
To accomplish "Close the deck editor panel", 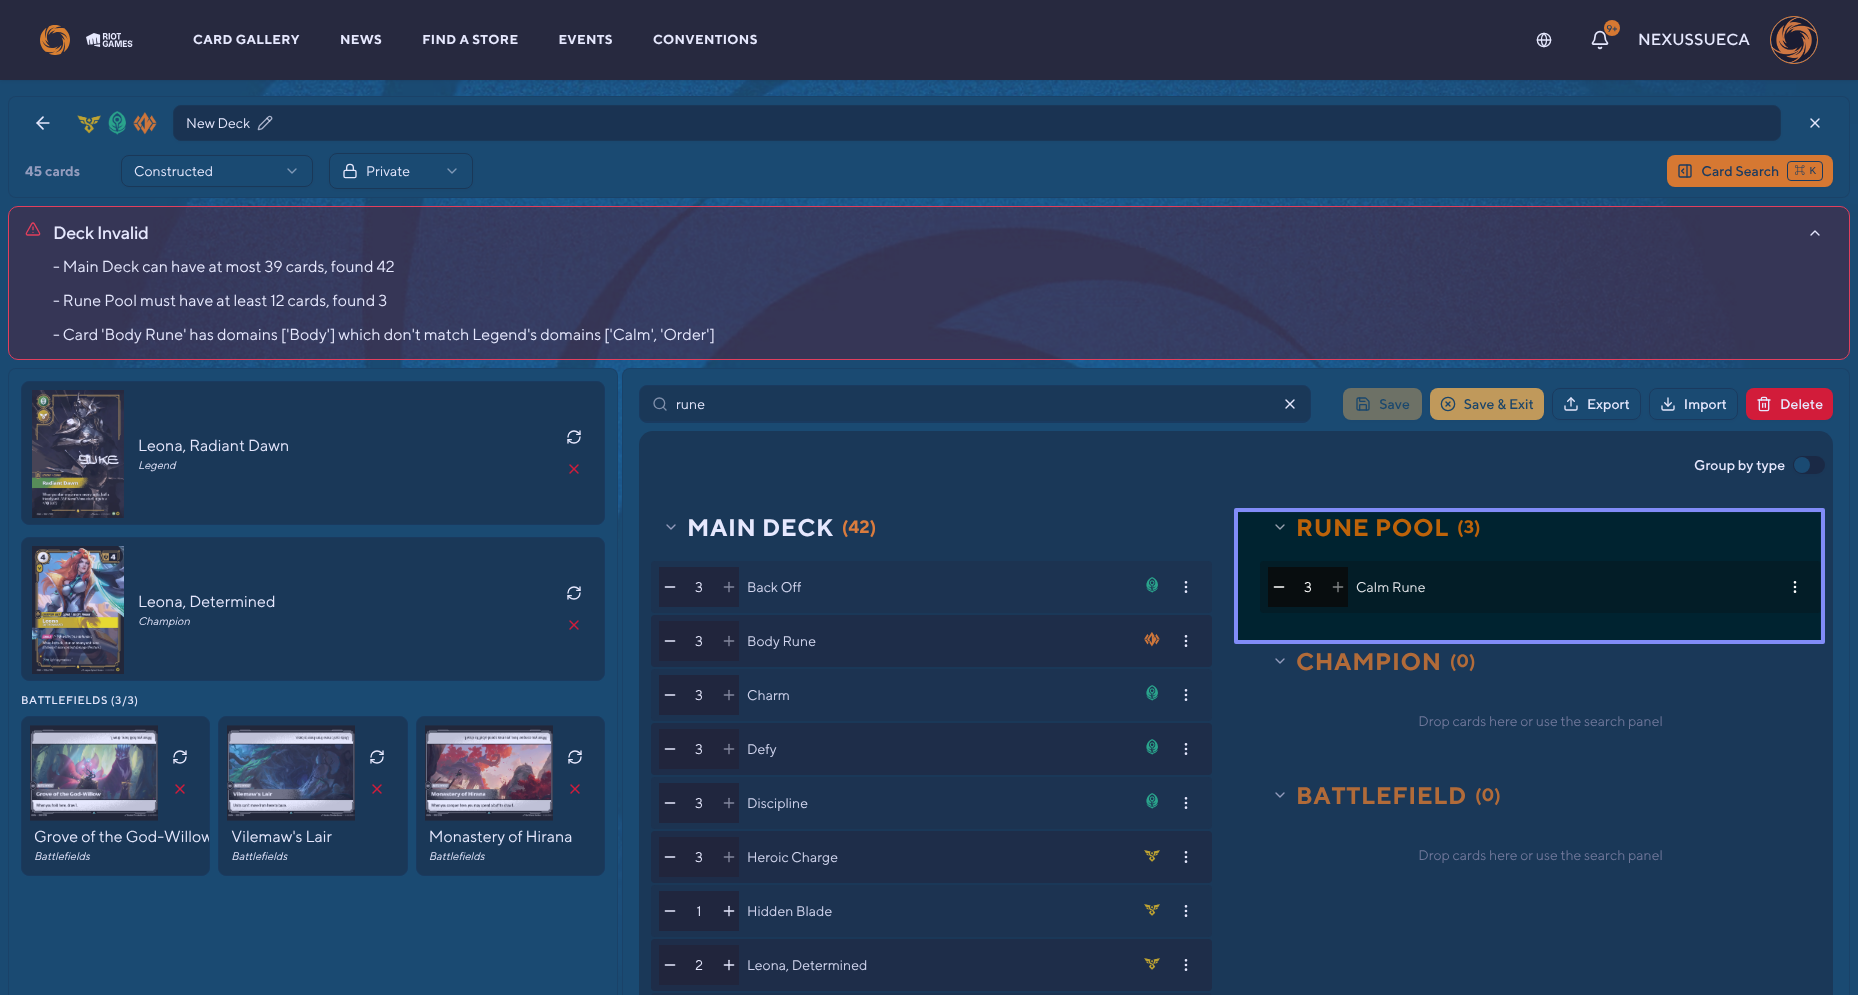I will coord(1815,123).
